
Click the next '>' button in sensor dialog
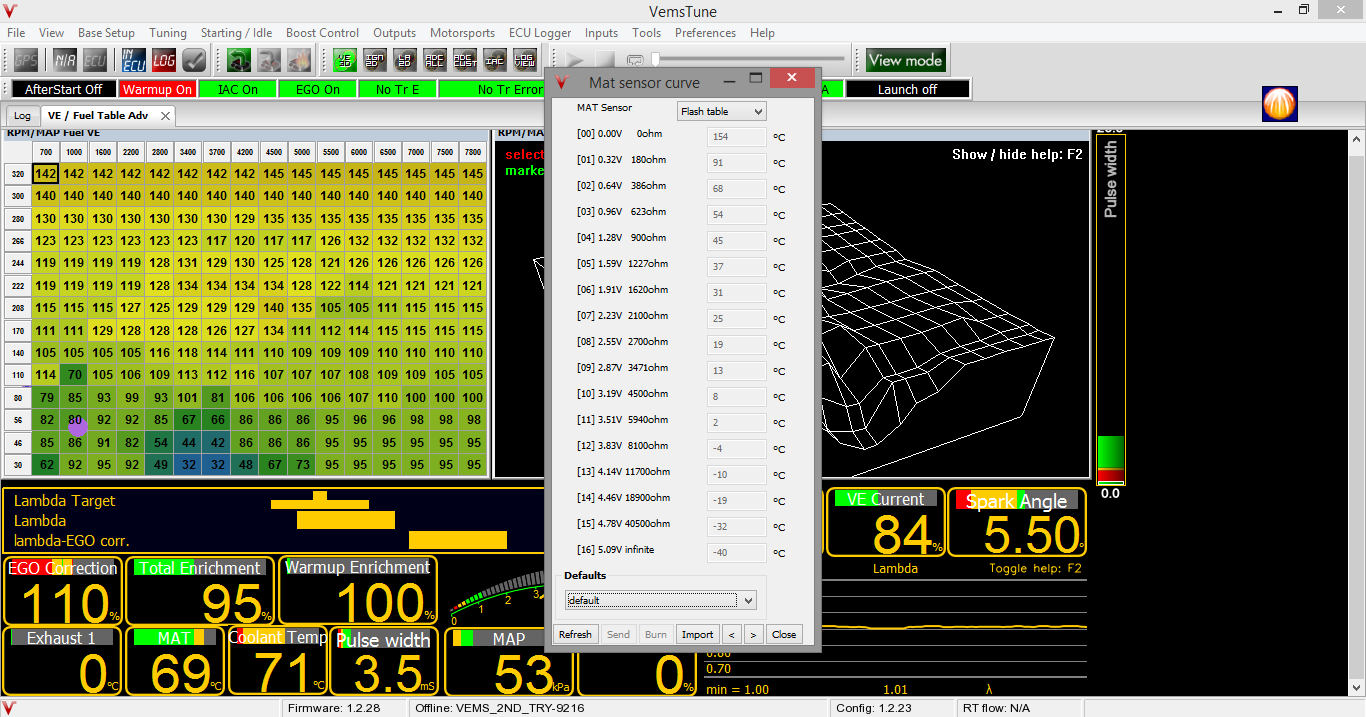753,634
